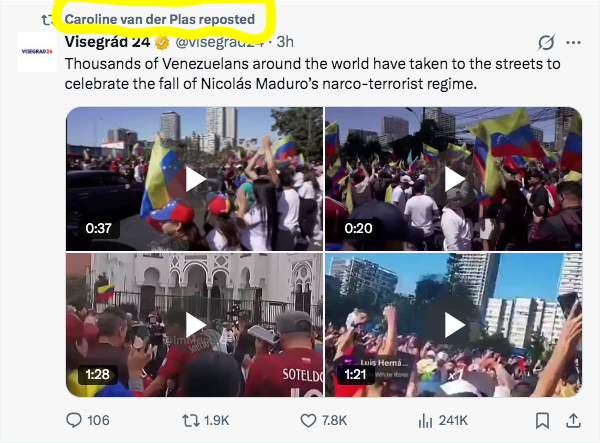Play the 0:20 flag-waving video
602x443 pixels.
click(x=453, y=179)
